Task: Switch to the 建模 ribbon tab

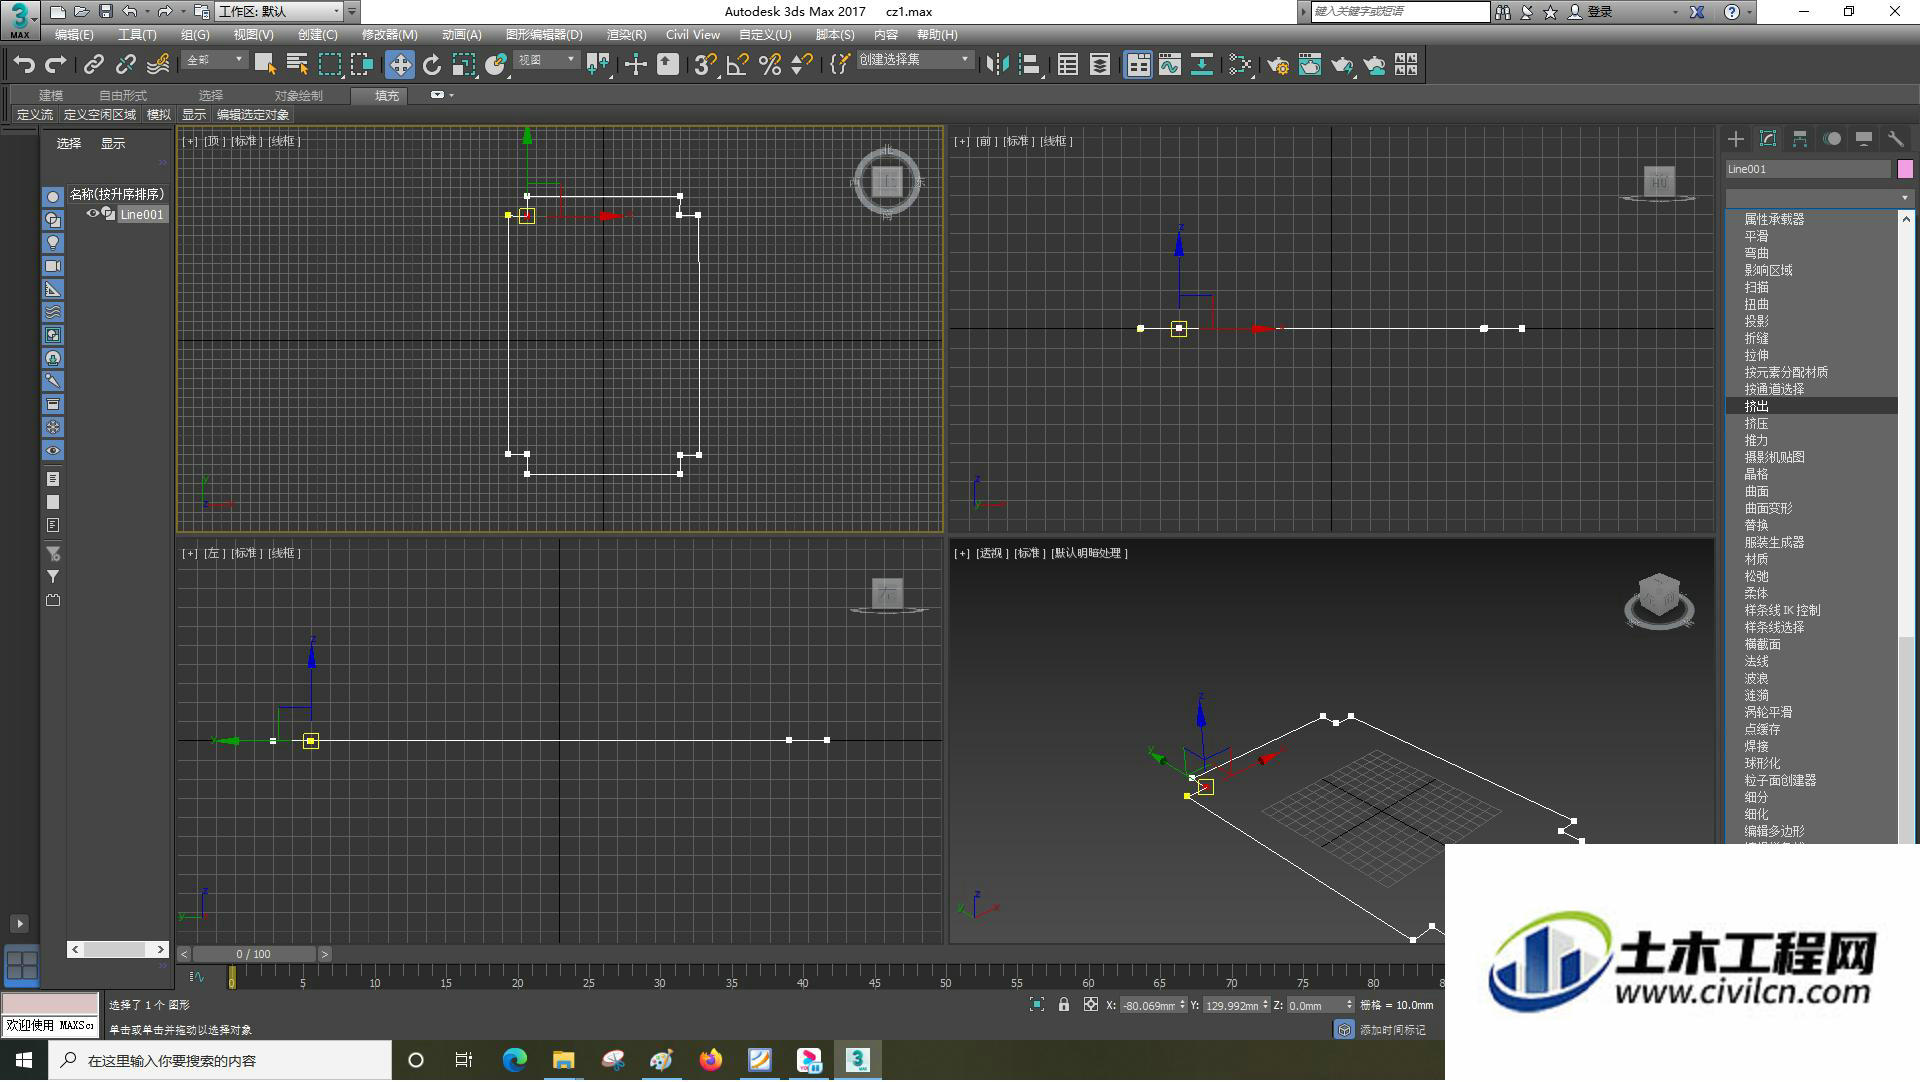Action: pyautogui.click(x=51, y=96)
